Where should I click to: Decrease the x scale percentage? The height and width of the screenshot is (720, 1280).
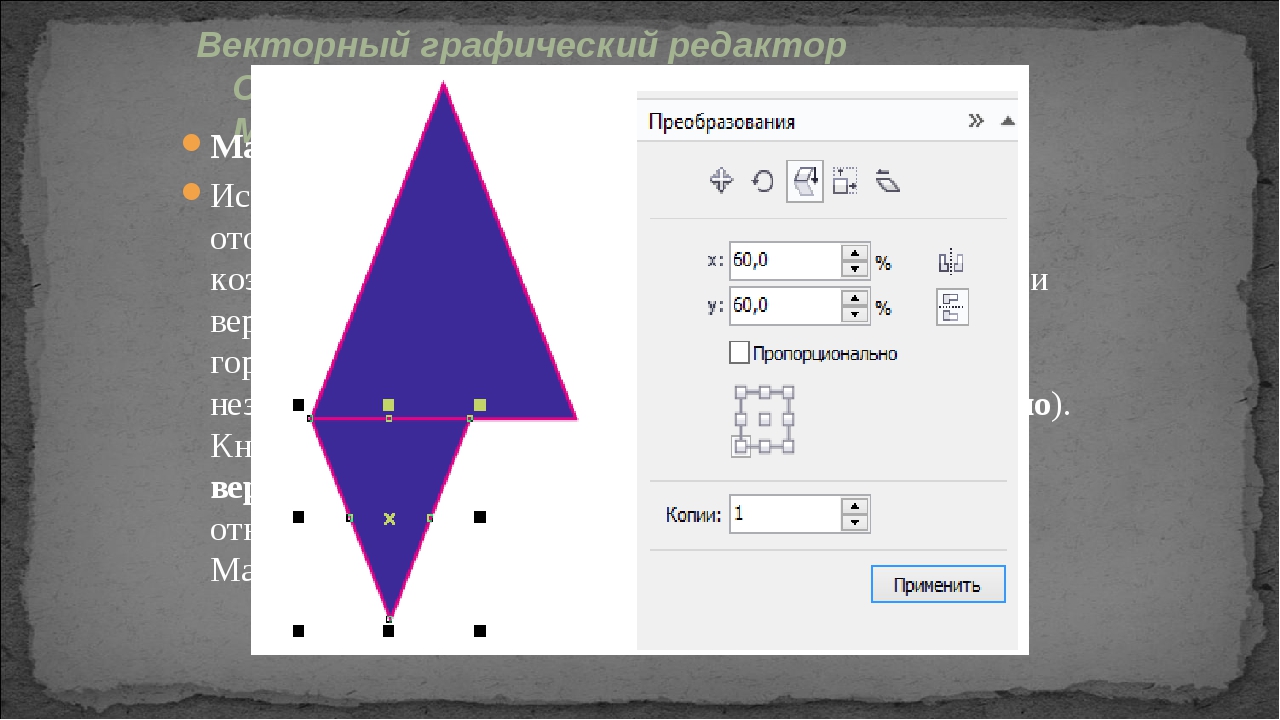[854, 269]
